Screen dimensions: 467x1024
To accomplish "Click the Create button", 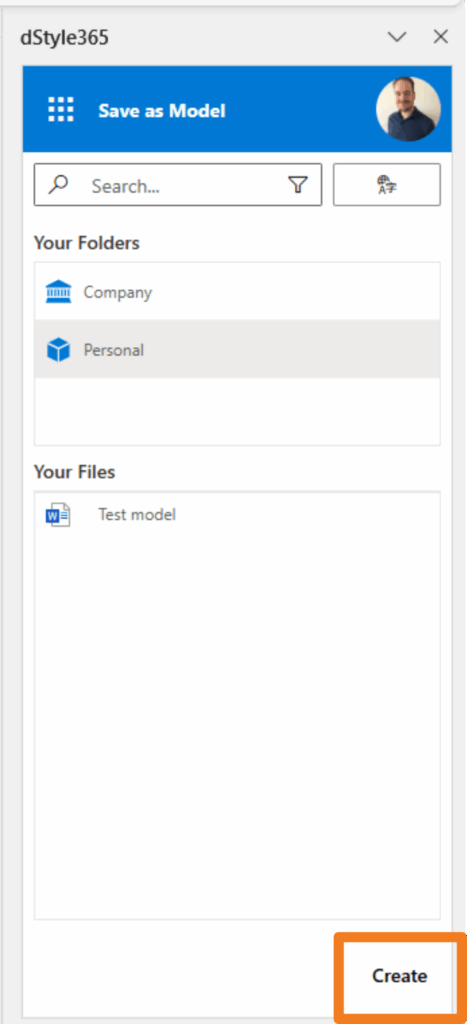I will [399, 976].
